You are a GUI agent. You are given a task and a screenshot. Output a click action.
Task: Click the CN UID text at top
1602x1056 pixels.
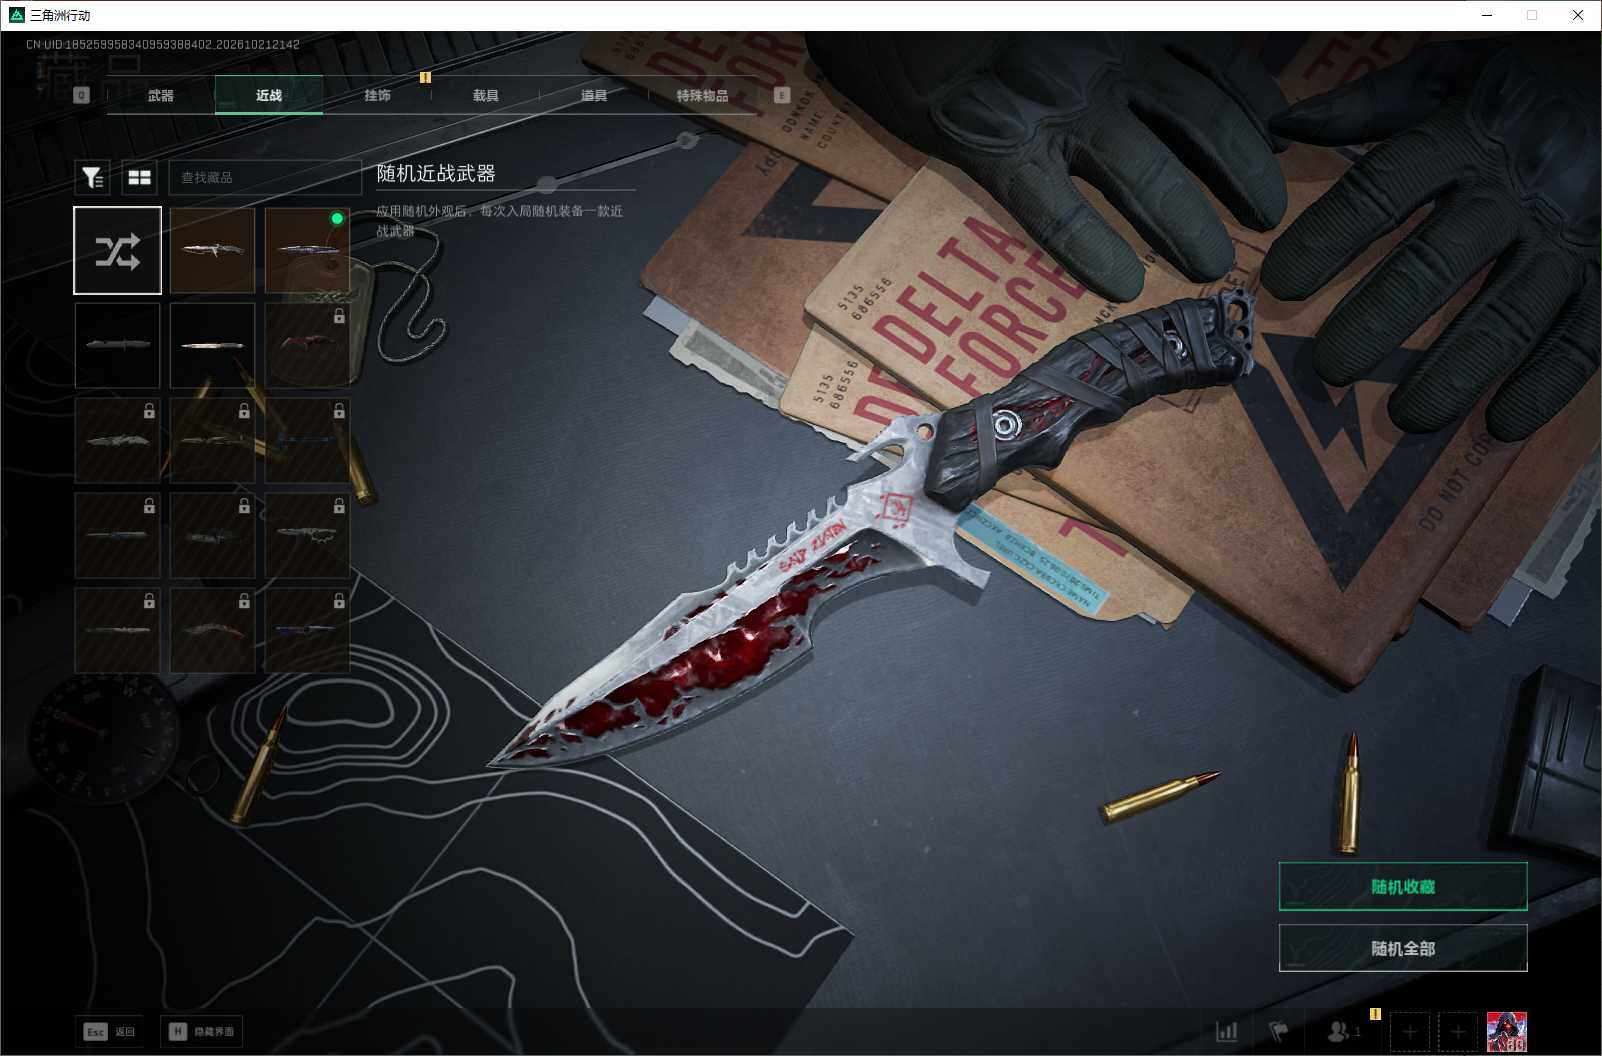pyautogui.click(x=163, y=45)
